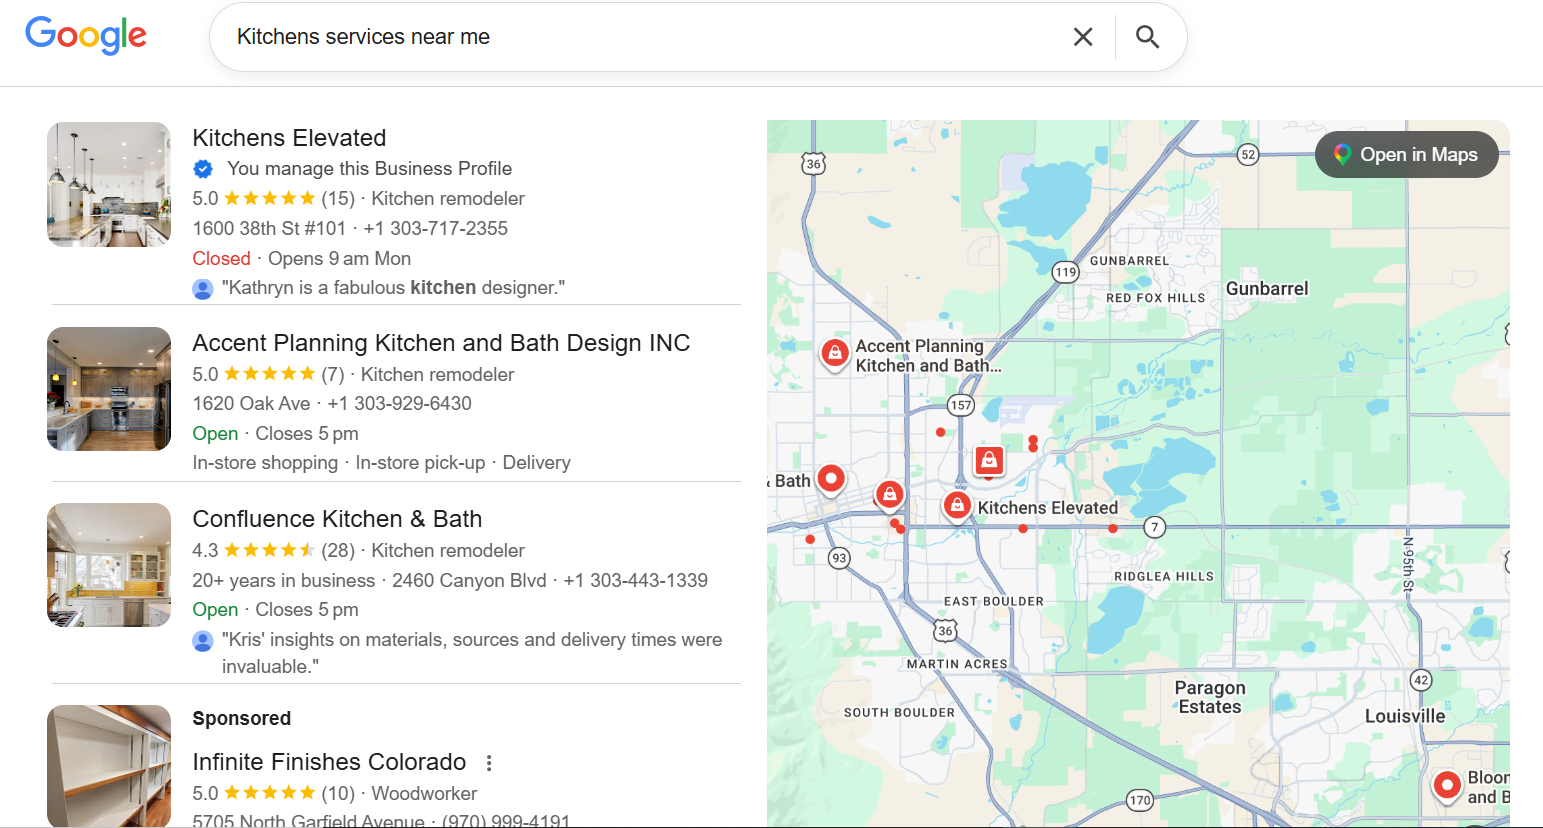Viewport: 1543px width, 828px height.
Task: Open Kitchens Elevated kitchen photo thumbnail
Action: [x=109, y=184]
